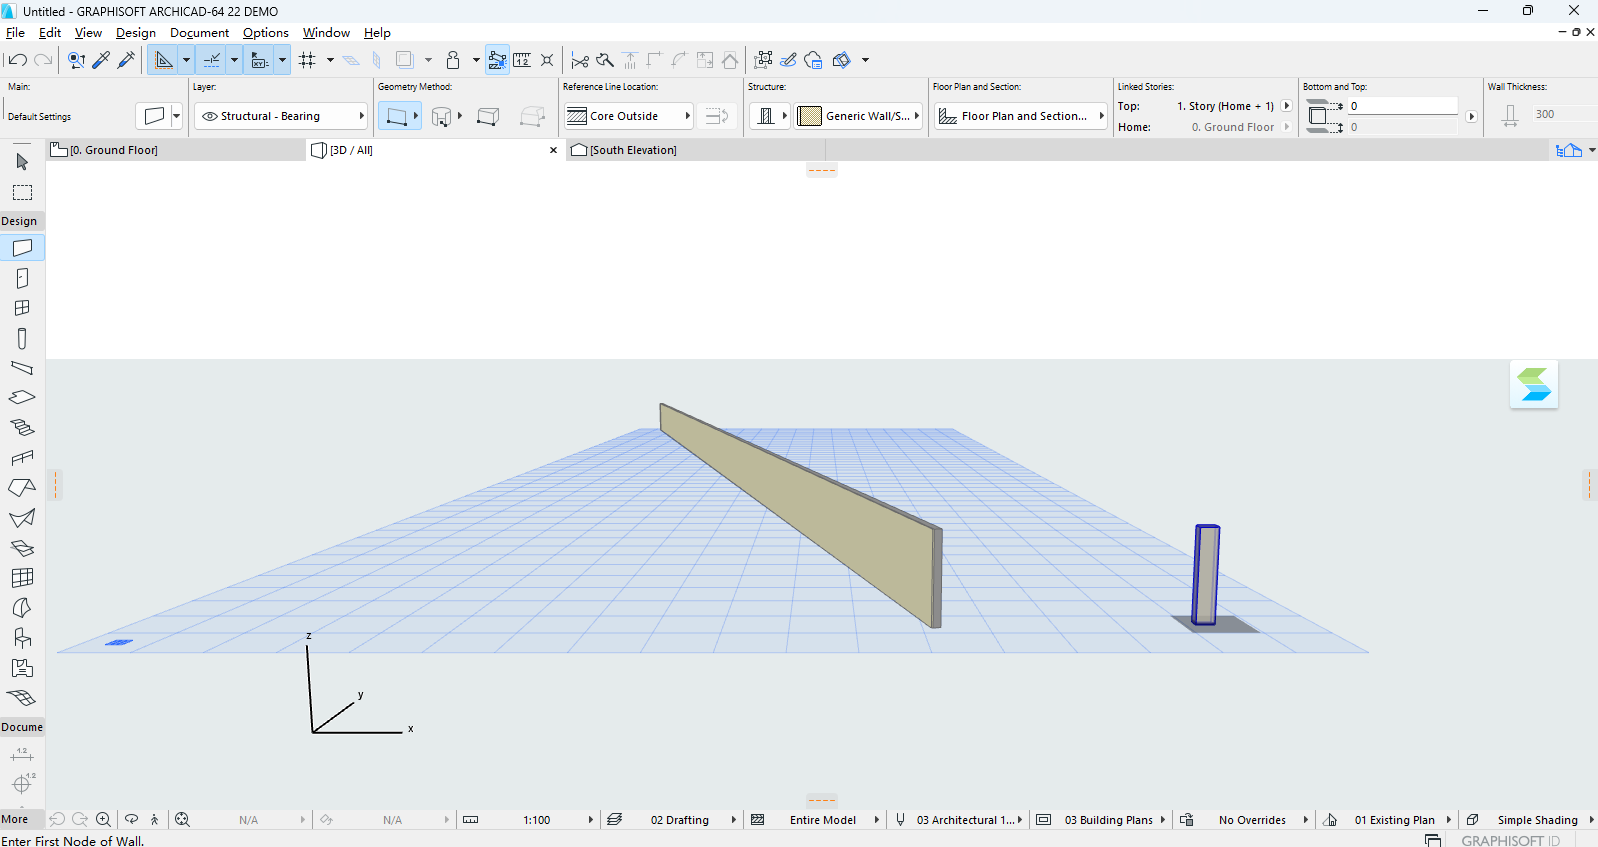Select the Zone tool
This screenshot has width=1598, height=847.
(x=22, y=668)
